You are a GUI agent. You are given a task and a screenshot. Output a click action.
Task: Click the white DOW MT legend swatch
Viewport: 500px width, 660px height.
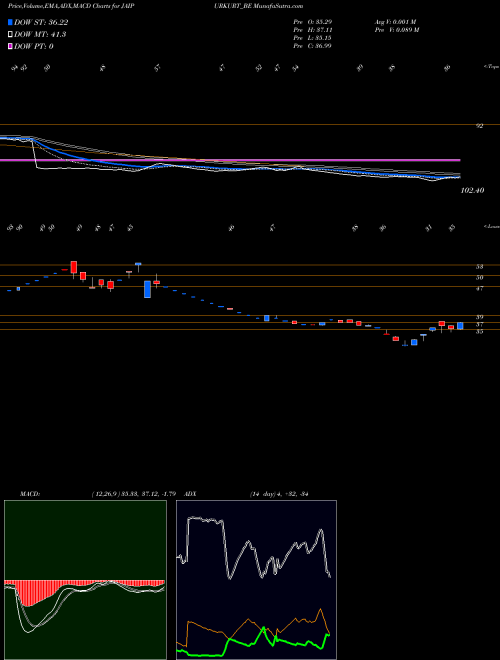(x=11, y=35)
